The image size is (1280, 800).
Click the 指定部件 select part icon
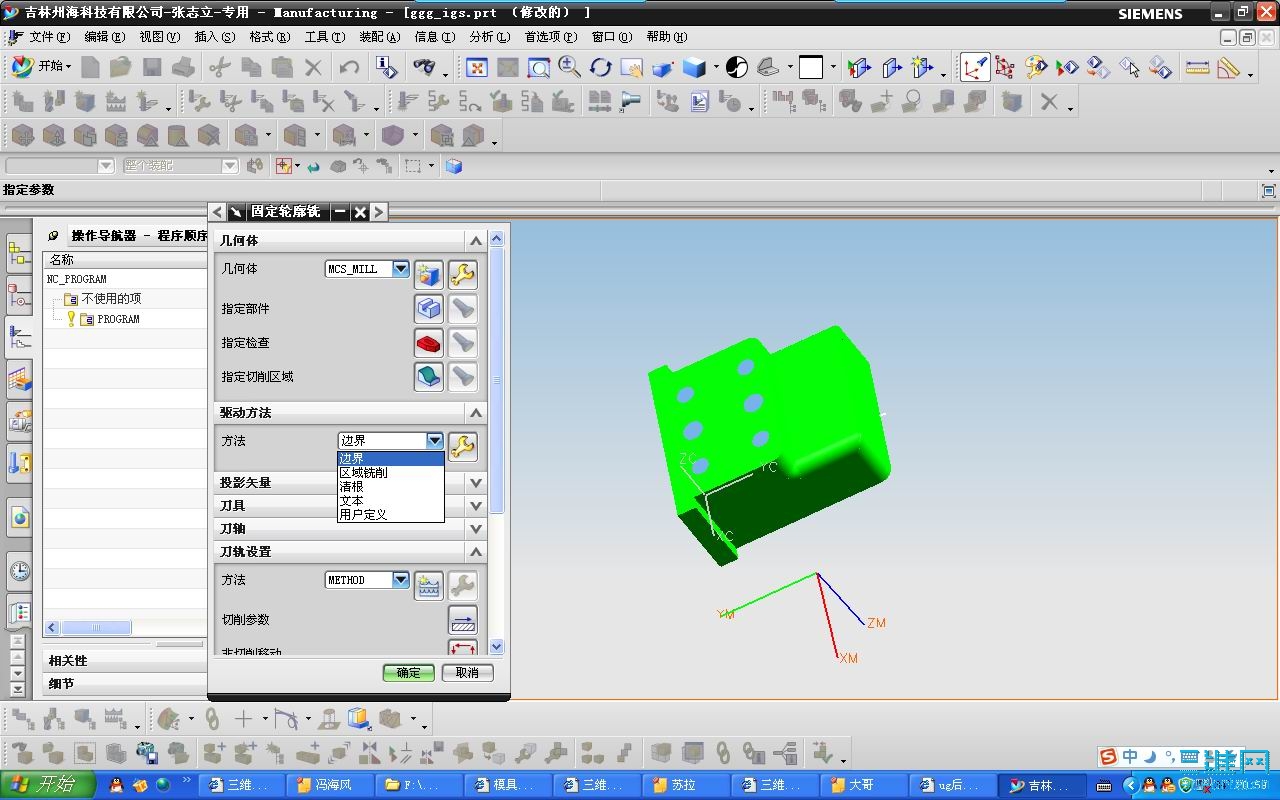pos(429,309)
